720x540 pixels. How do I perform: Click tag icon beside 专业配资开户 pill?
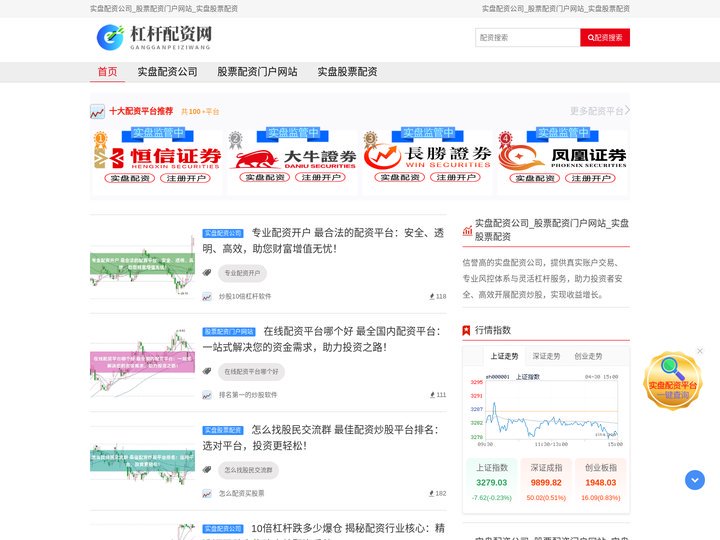coord(207,273)
